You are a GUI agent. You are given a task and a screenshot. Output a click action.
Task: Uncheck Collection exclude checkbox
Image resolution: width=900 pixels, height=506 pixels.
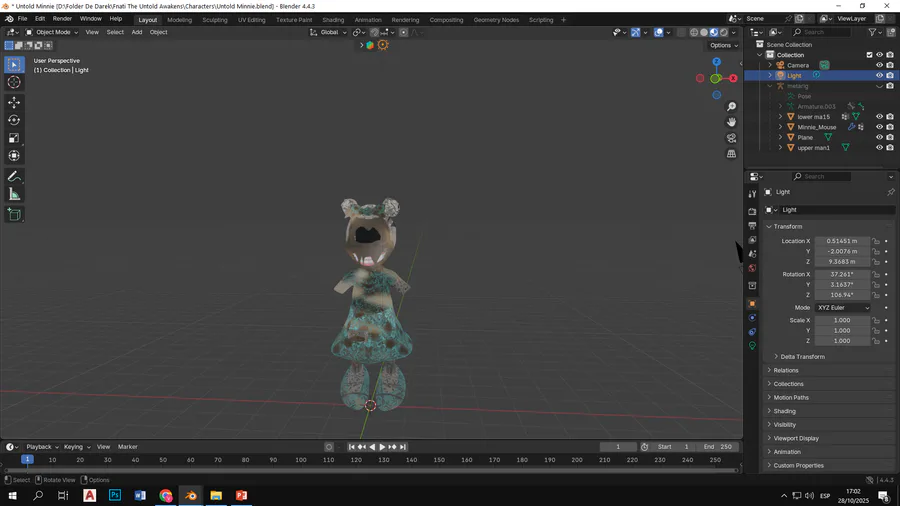[x=869, y=55]
